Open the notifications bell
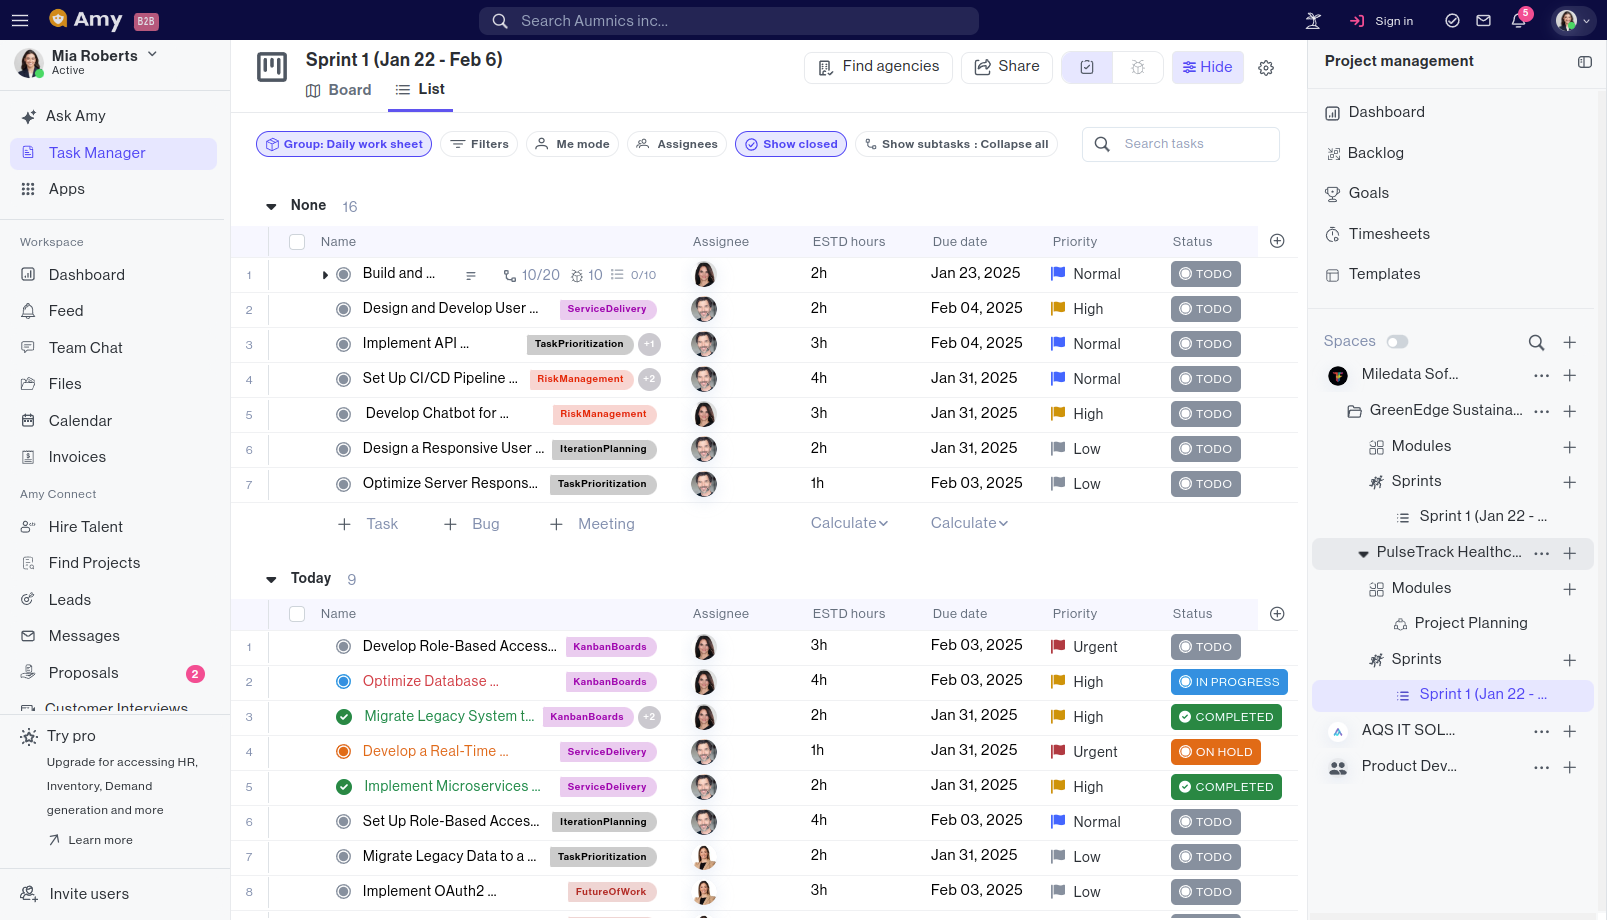This screenshot has height=920, width=1607. coord(1518,21)
